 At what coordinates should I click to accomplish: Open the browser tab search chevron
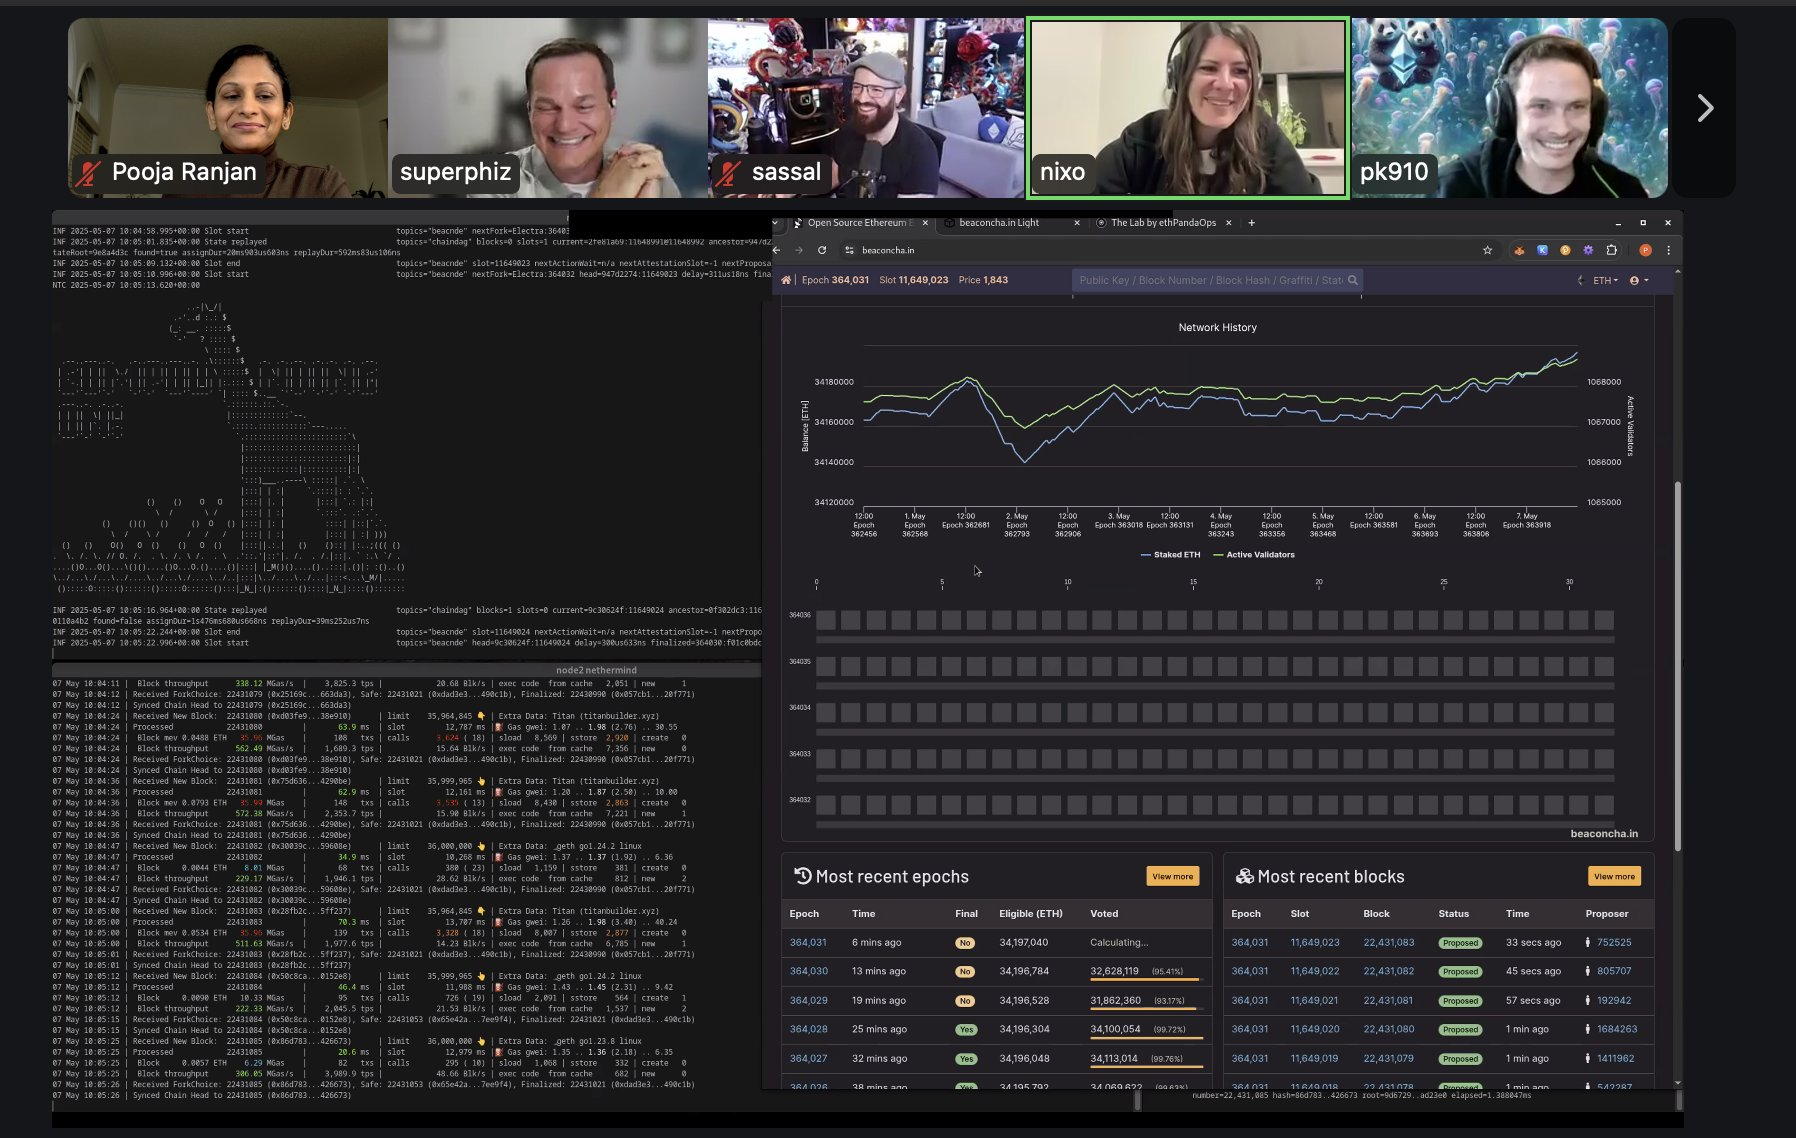(x=775, y=223)
